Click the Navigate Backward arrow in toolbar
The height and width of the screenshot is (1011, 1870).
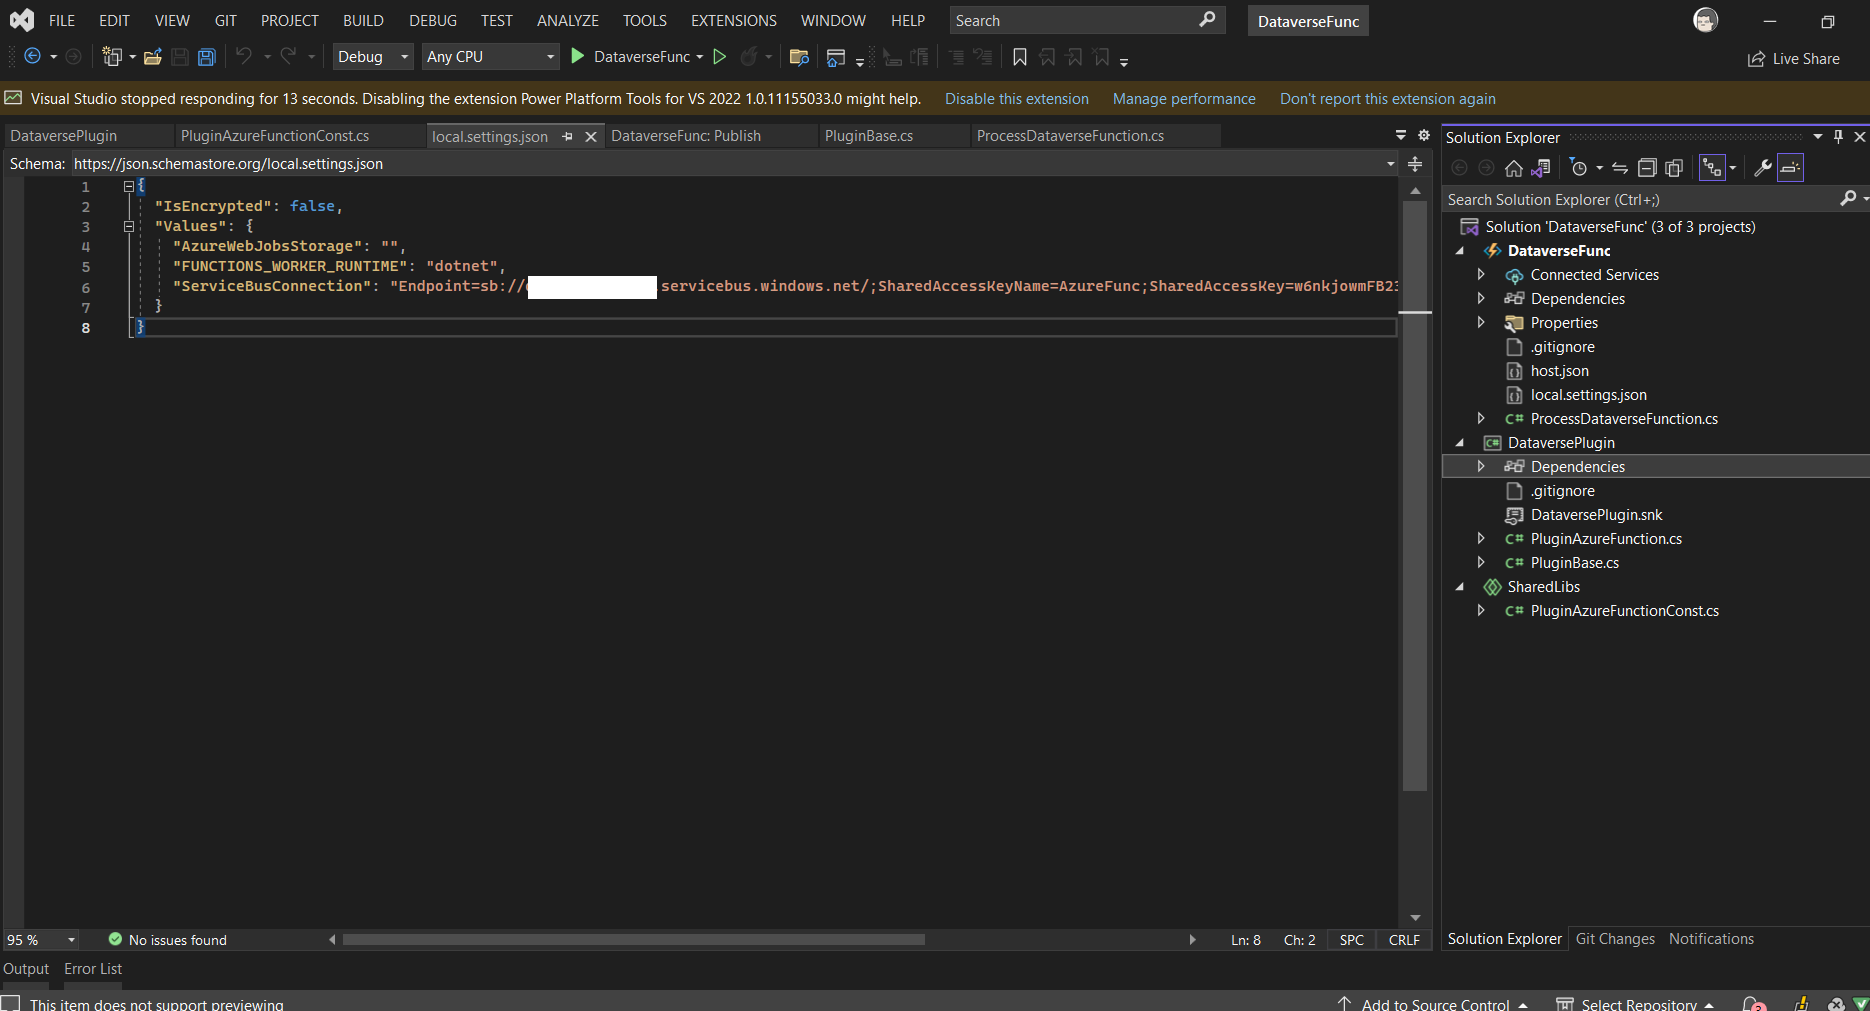(32, 57)
